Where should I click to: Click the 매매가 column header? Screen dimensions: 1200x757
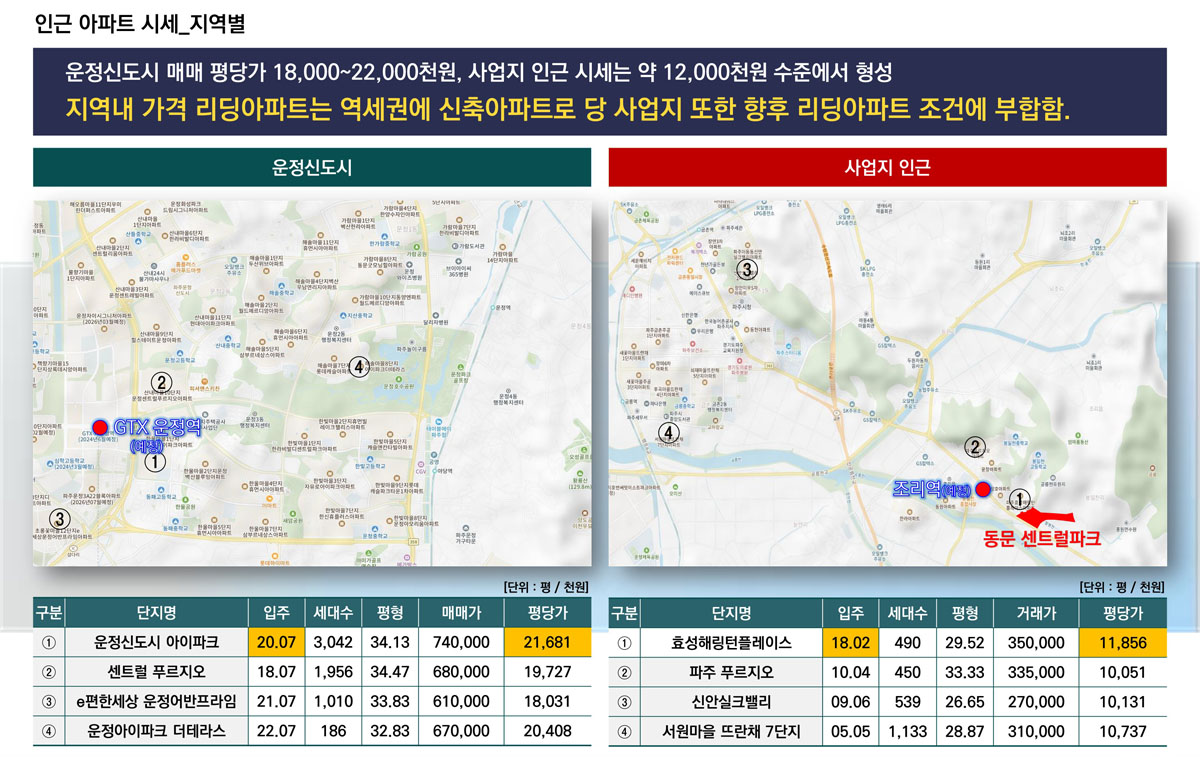[464, 613]
